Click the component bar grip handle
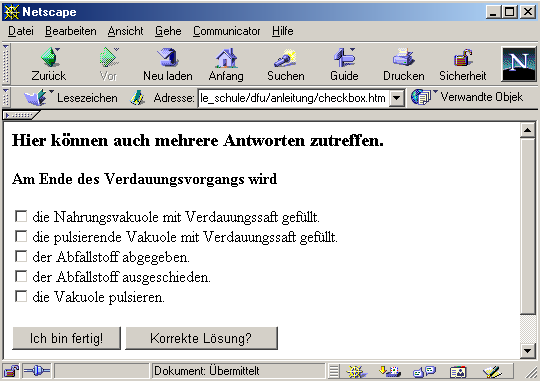540x381 pixels. click(333, 371)
